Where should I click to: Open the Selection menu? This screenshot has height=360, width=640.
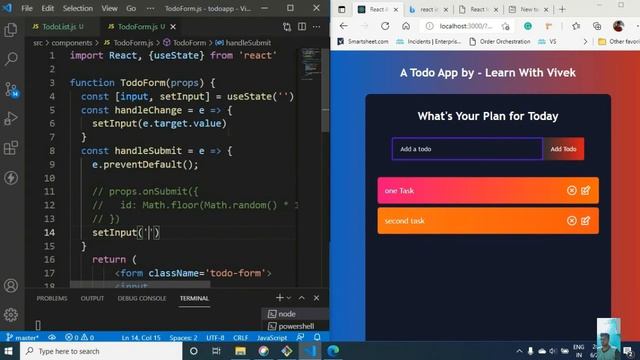[x=78, y=8]
